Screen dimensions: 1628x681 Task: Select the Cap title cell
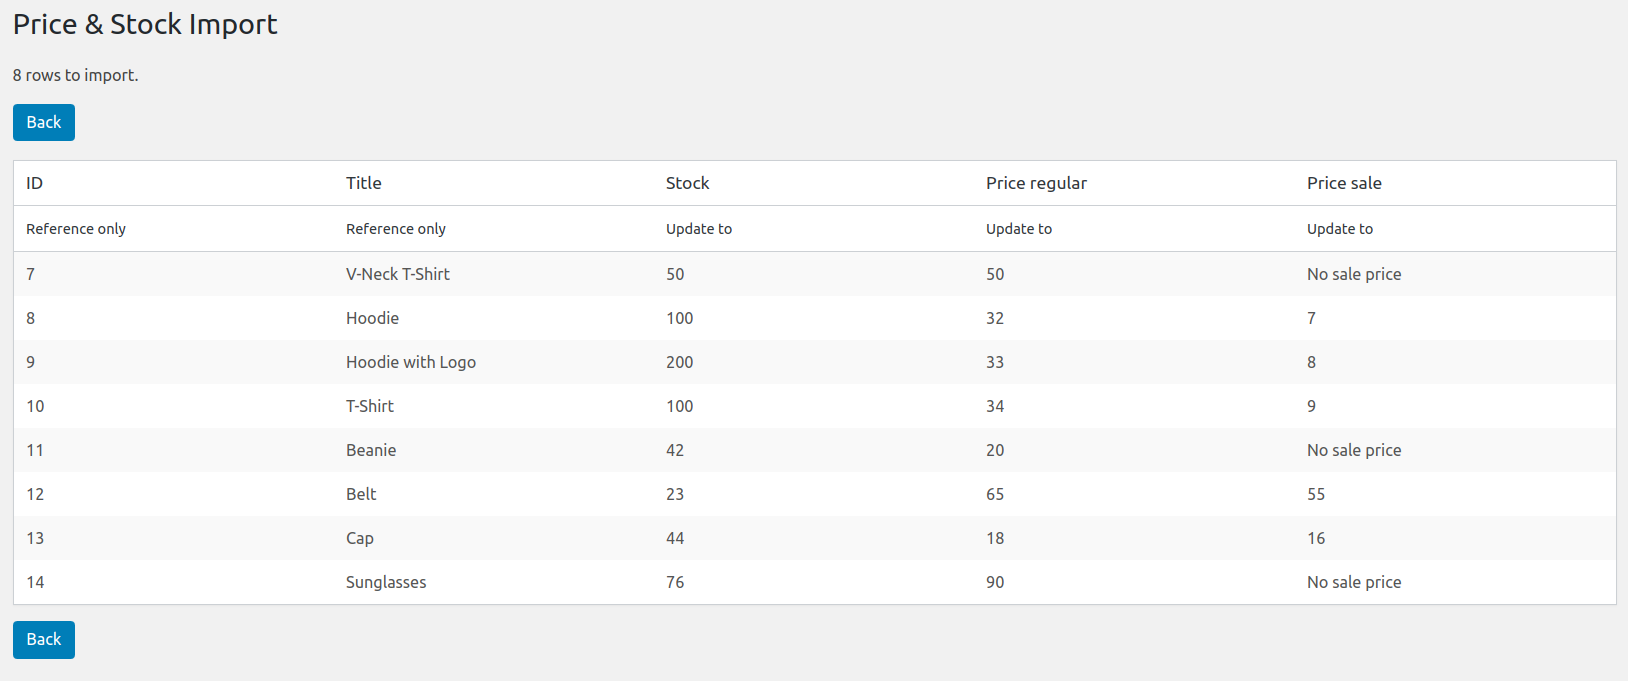(360, 538)
